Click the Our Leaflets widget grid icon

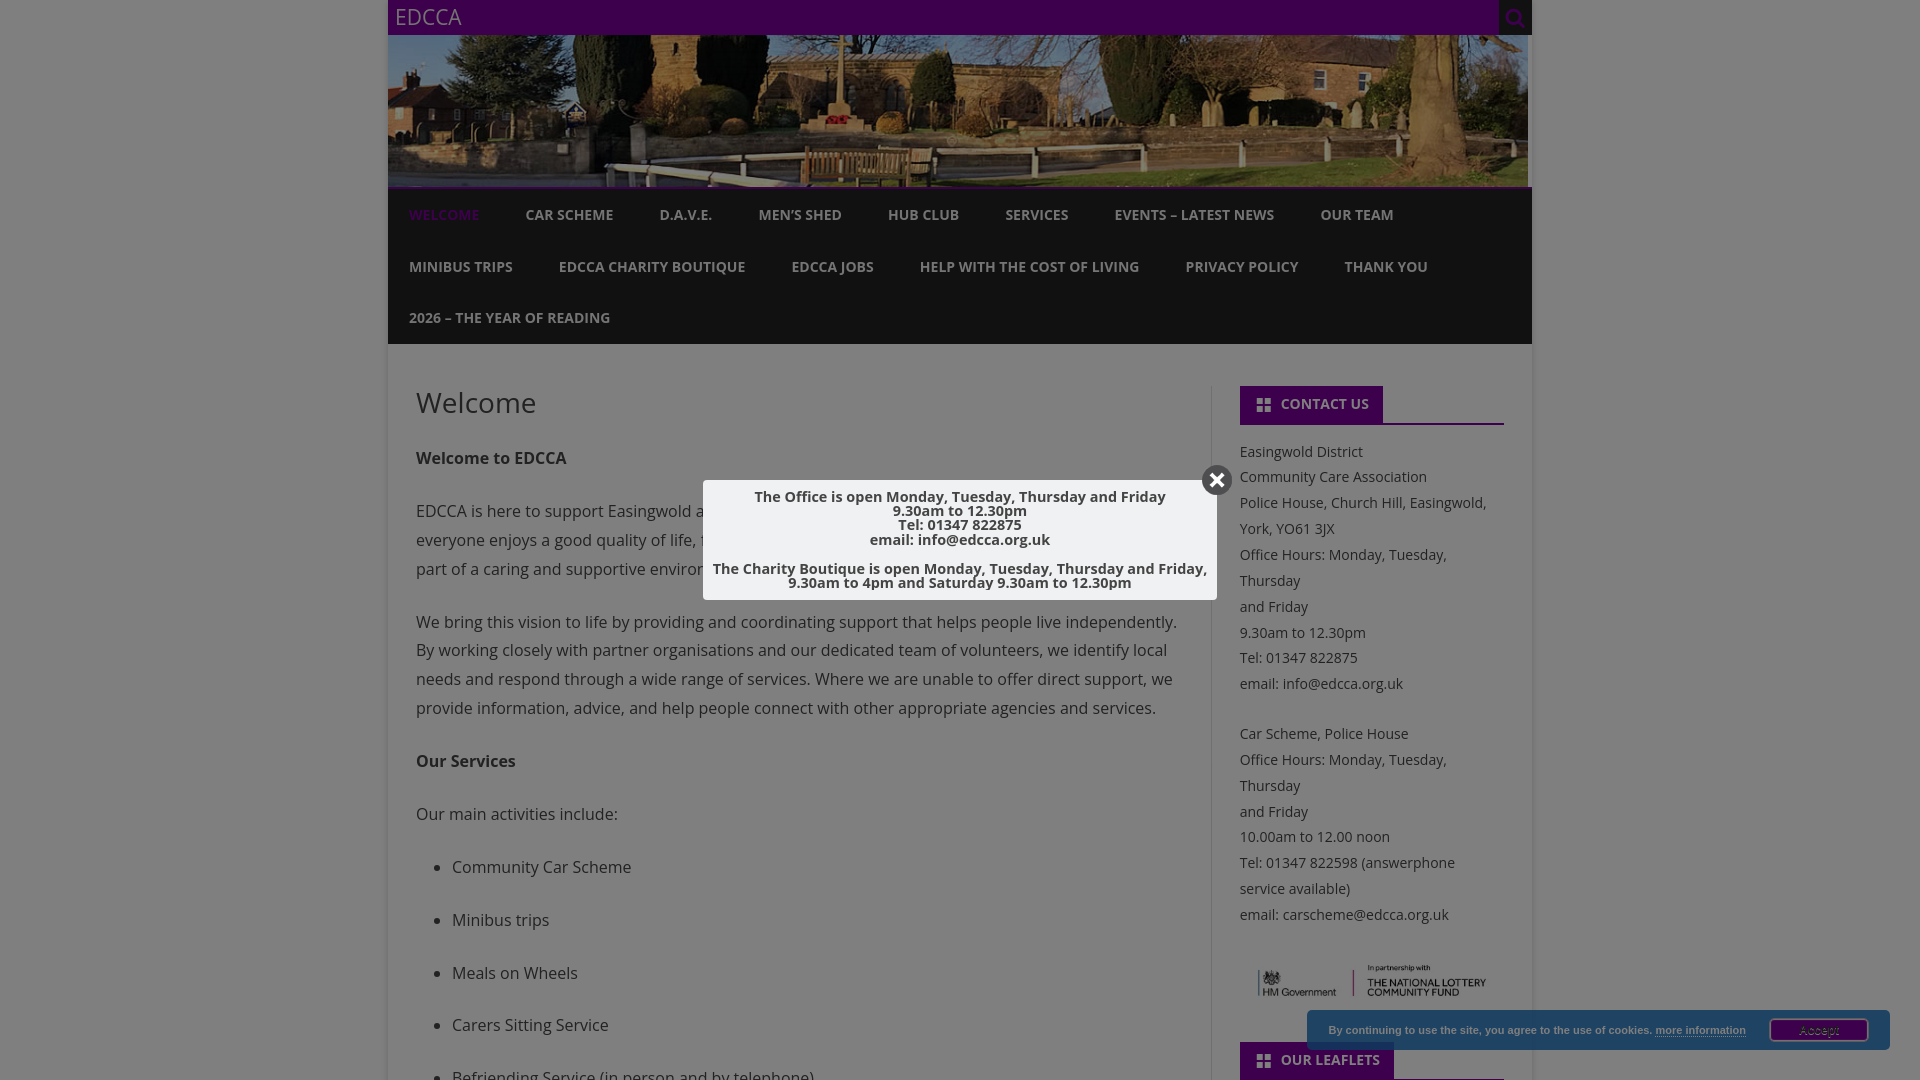[1264, 1061]
